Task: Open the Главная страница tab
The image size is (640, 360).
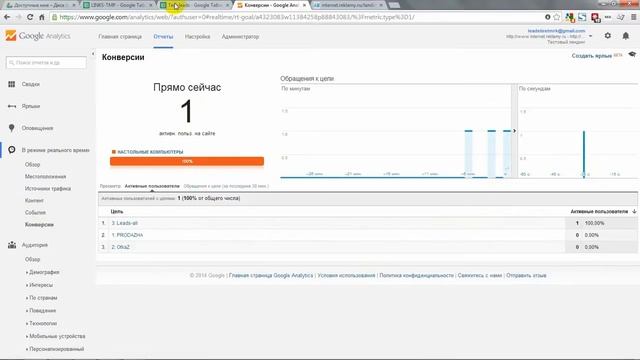Action: pos(120,37)
